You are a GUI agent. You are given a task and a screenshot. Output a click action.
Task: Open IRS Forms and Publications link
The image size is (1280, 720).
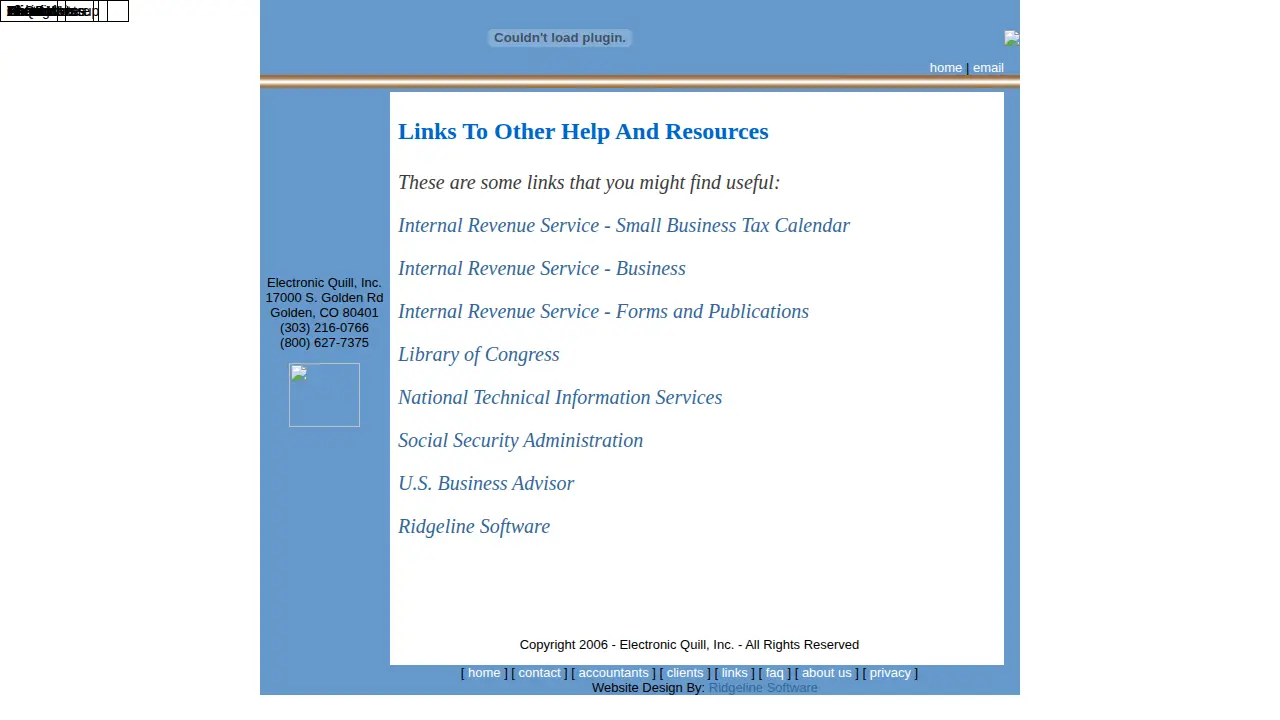pyautogui.click(x=603, y=312)
